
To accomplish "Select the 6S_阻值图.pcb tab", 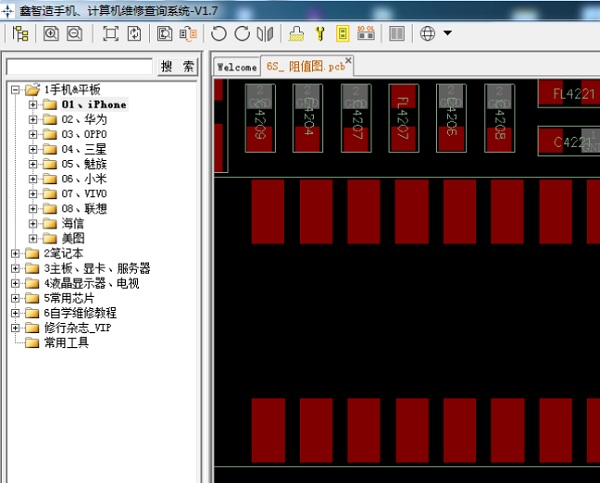I will pyautogui.click(x=306, y=67).
